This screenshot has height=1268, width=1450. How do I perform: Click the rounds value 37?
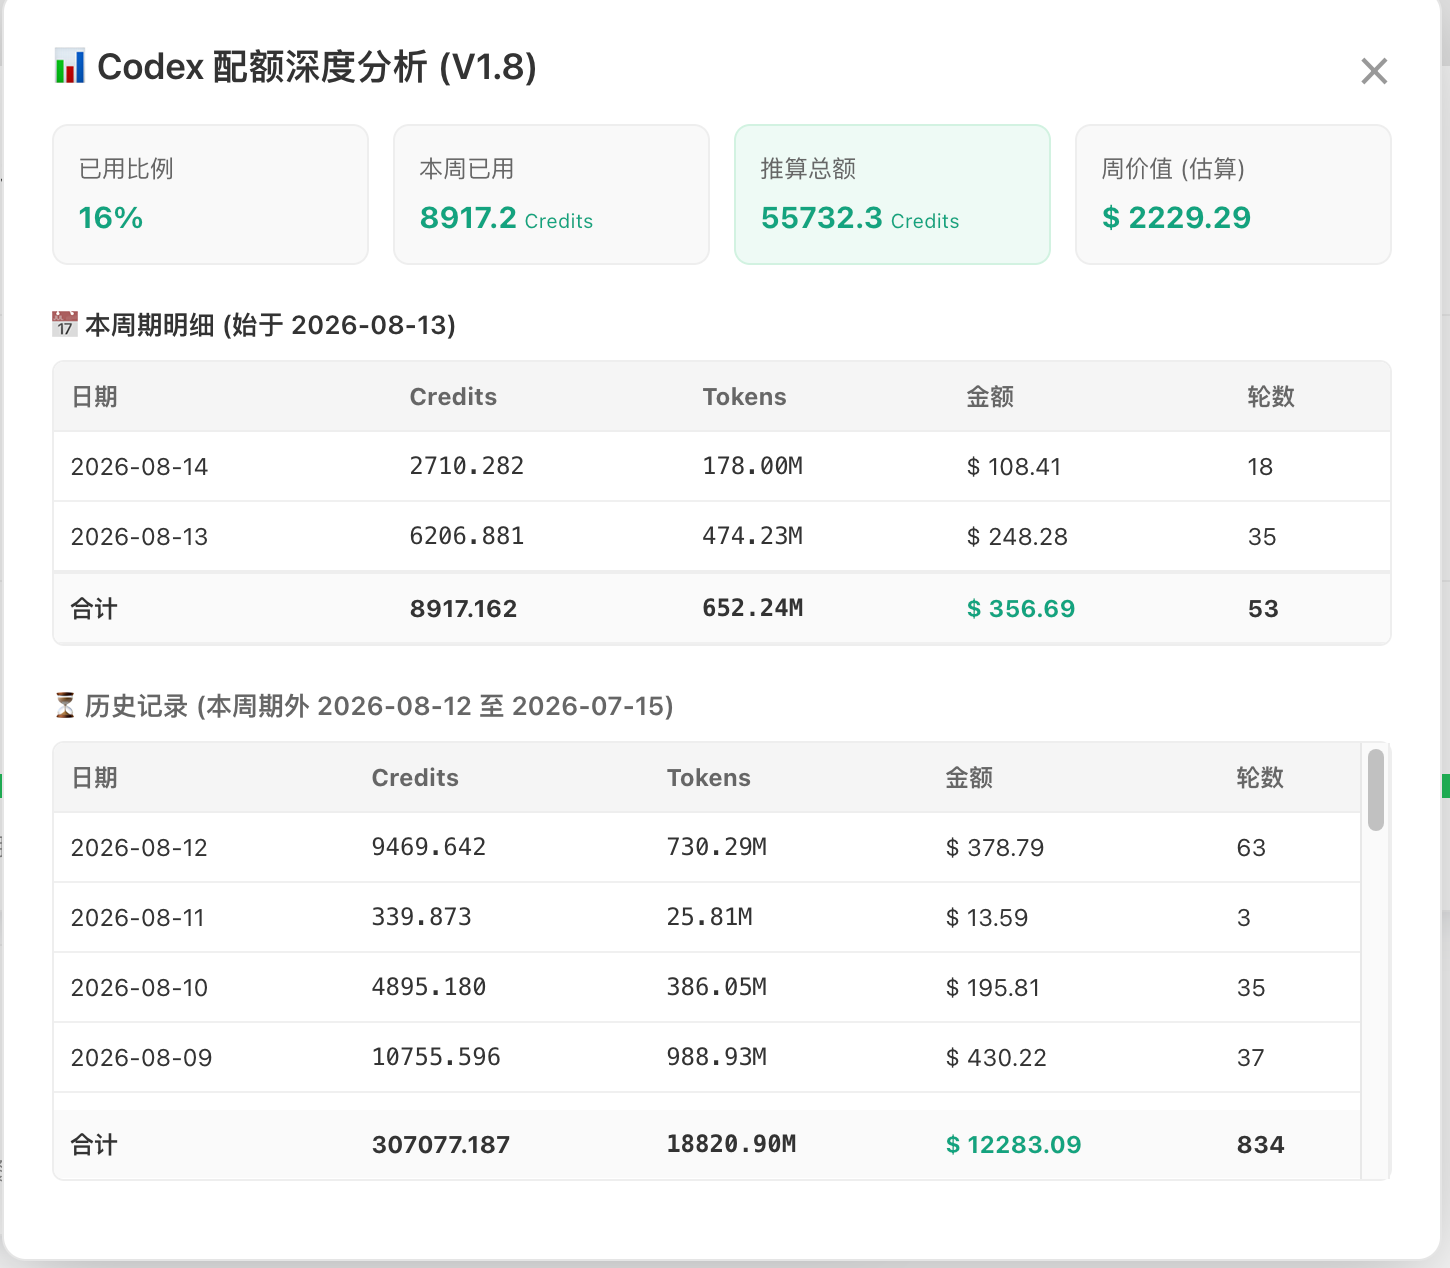pos(1250,1058)
